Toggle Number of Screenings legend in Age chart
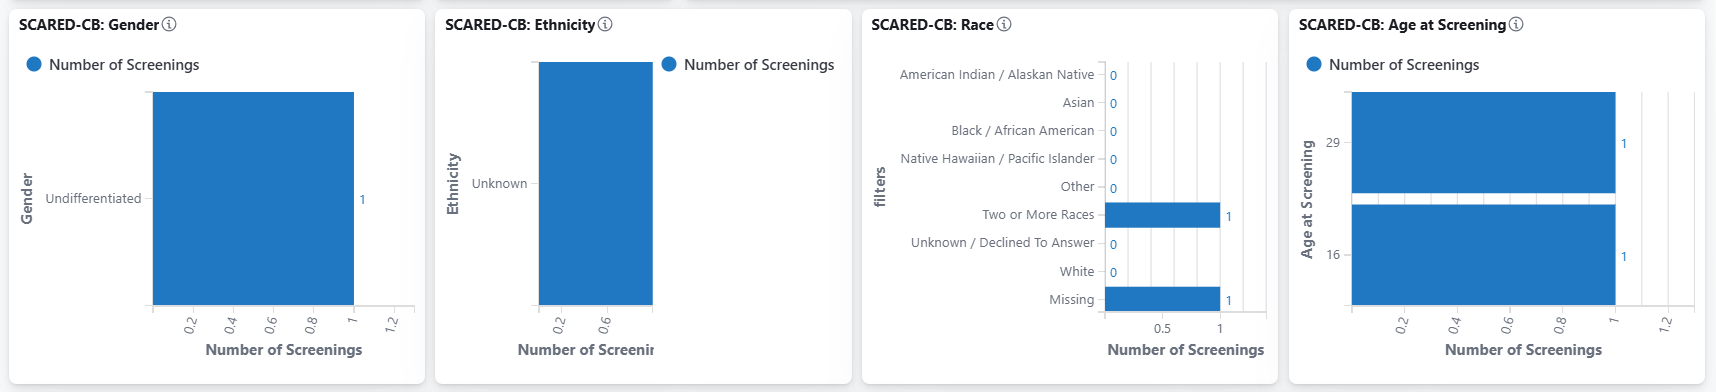 click(1393, 64)
